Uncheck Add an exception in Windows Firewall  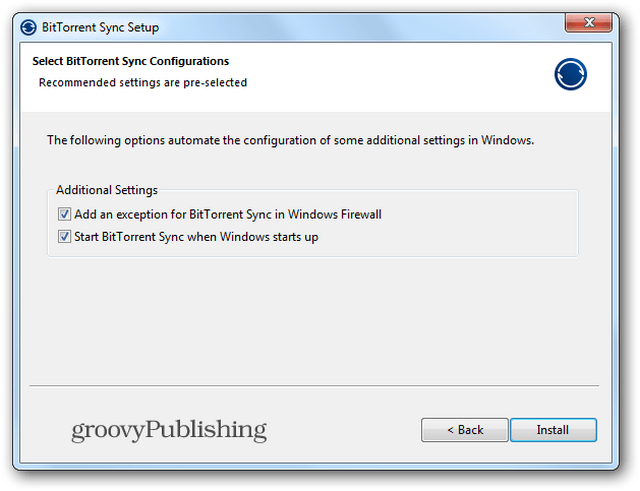(64, 214)
